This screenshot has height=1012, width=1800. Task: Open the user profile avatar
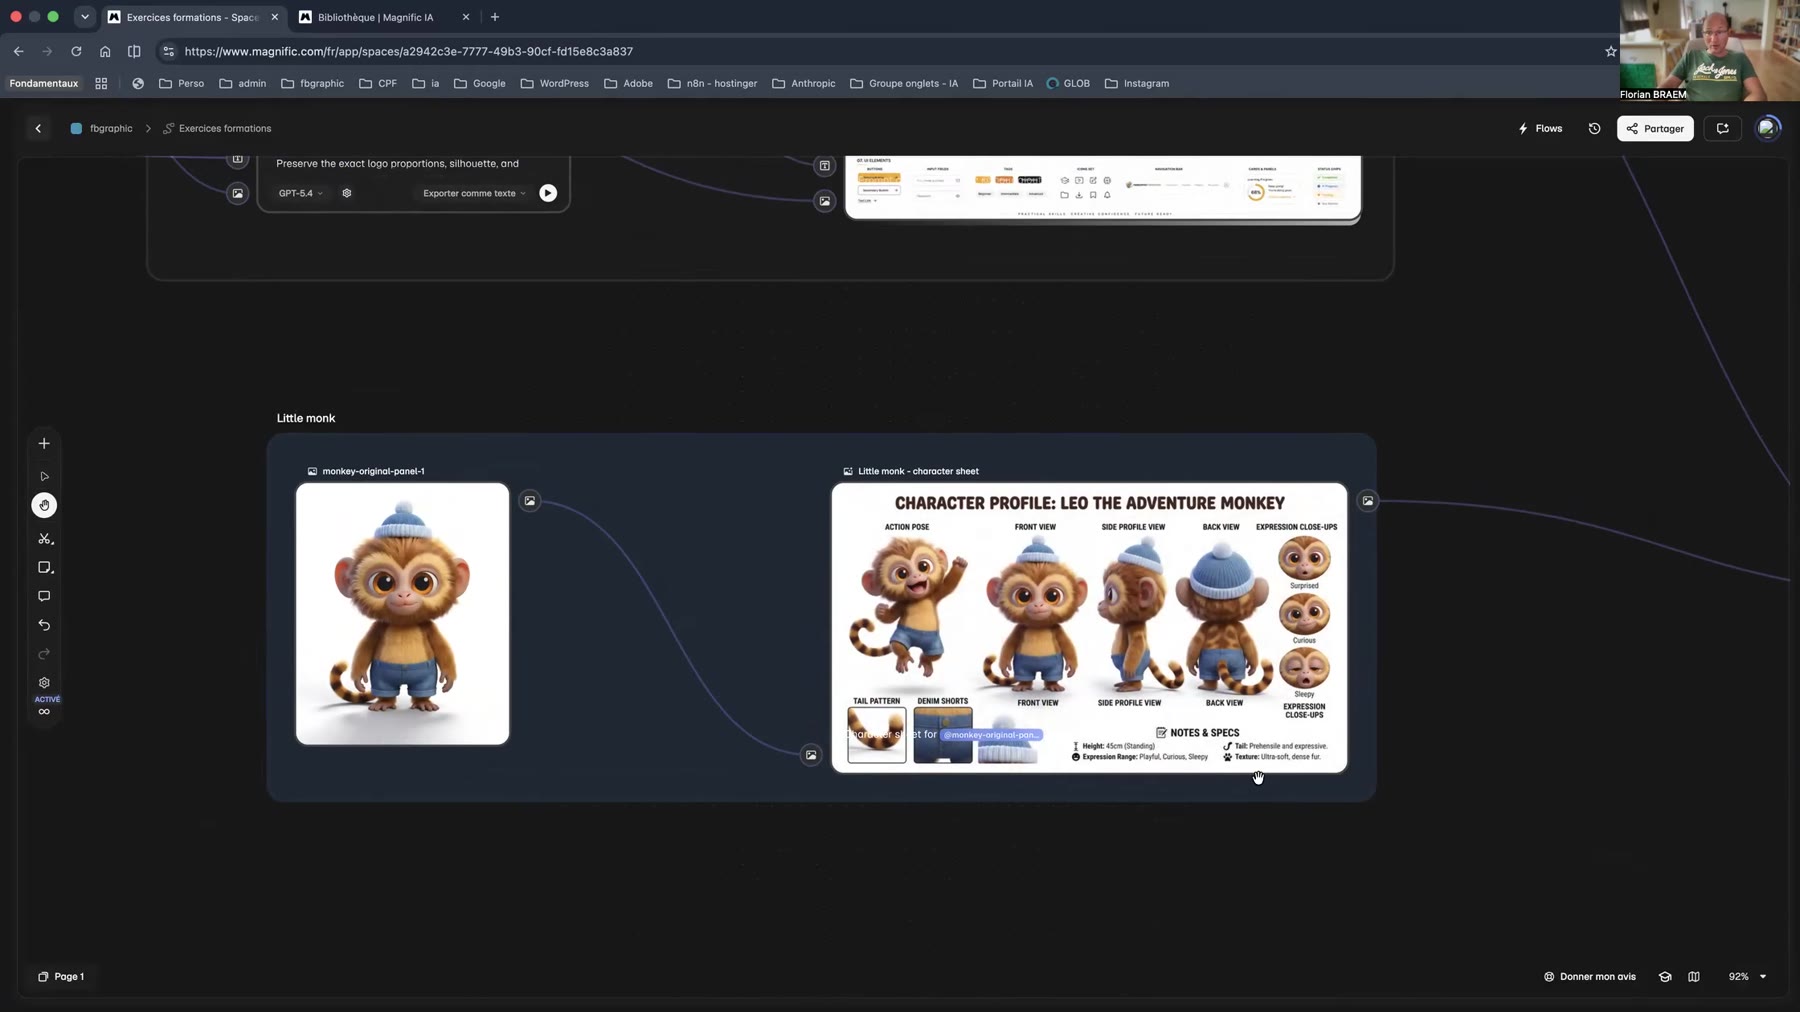point(1768,128)
